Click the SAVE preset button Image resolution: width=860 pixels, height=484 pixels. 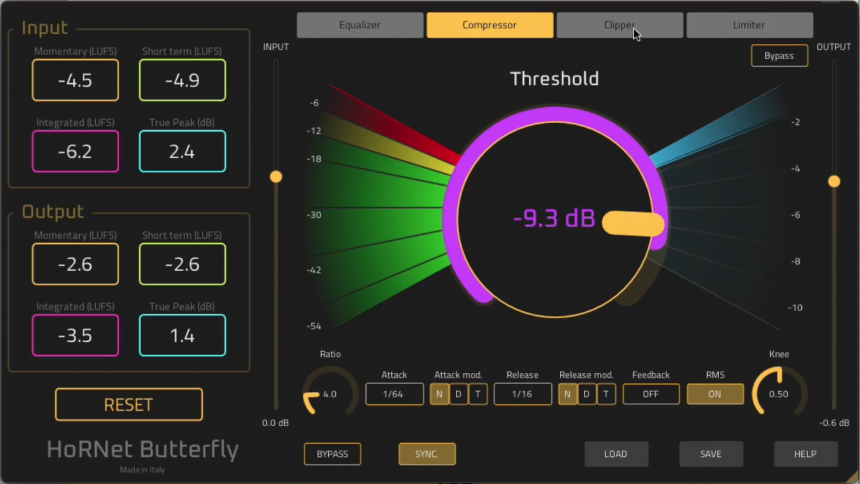pos(711,454)
